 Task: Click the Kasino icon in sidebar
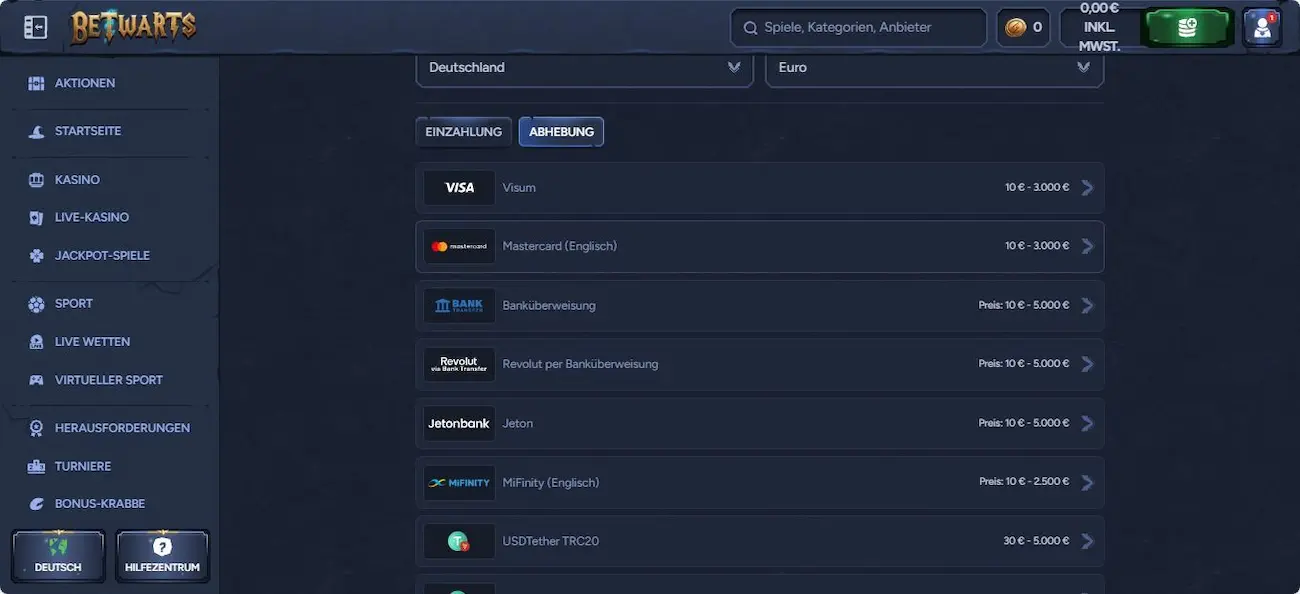click(37, 180)
